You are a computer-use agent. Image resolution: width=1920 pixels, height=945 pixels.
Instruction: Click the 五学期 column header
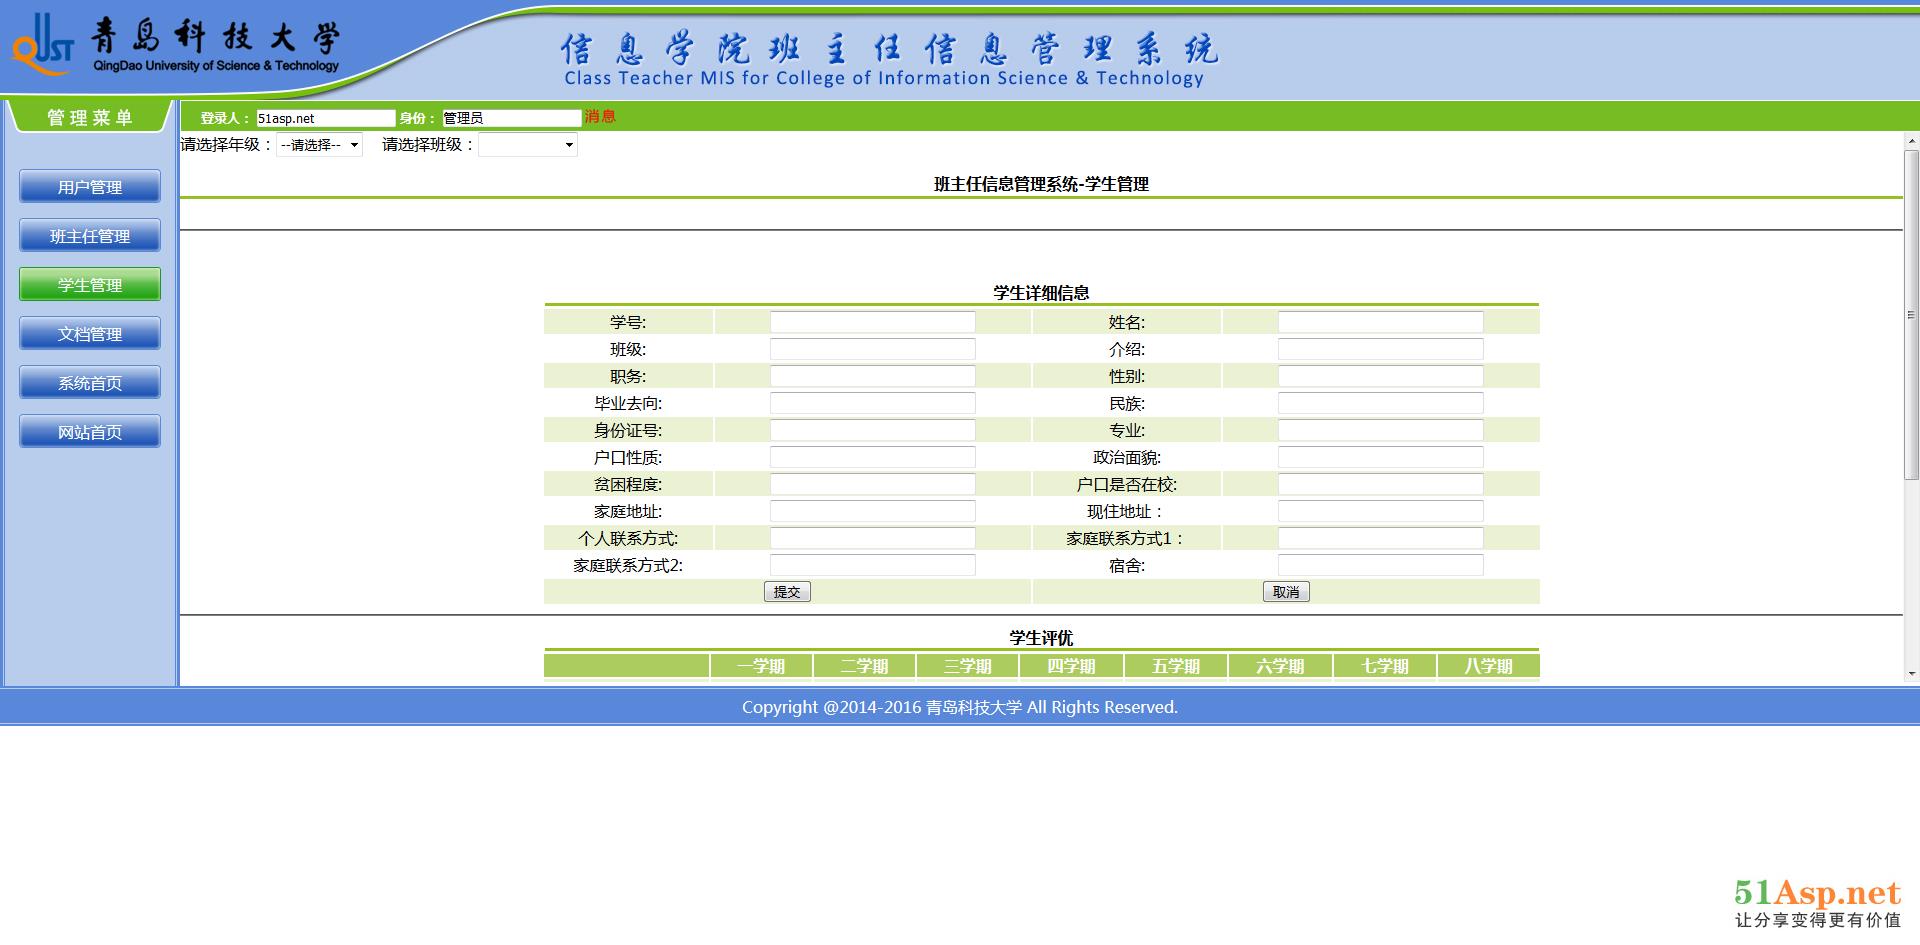[x=1176, y=666]
